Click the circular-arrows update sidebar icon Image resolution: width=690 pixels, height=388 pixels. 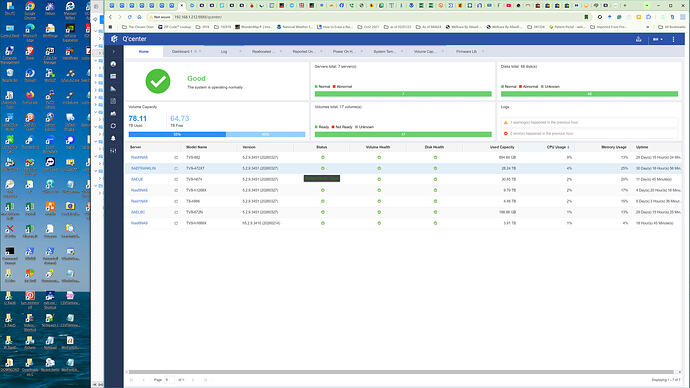114,126
